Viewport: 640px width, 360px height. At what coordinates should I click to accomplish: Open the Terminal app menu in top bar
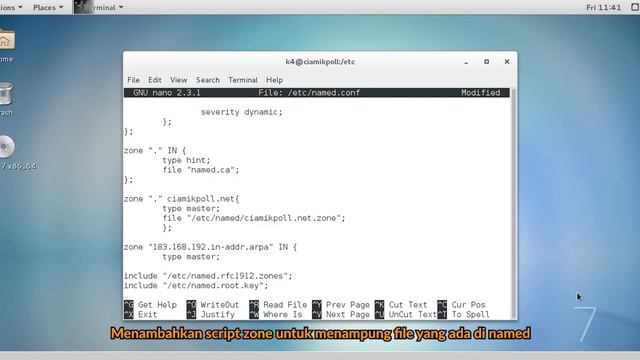(99, 7)
